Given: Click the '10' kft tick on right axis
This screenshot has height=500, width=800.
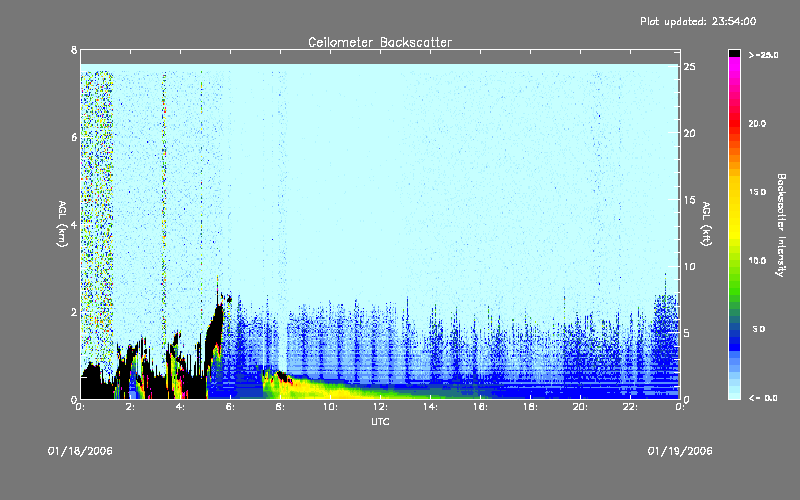Looking at the screenshot, I should point(689,266).
